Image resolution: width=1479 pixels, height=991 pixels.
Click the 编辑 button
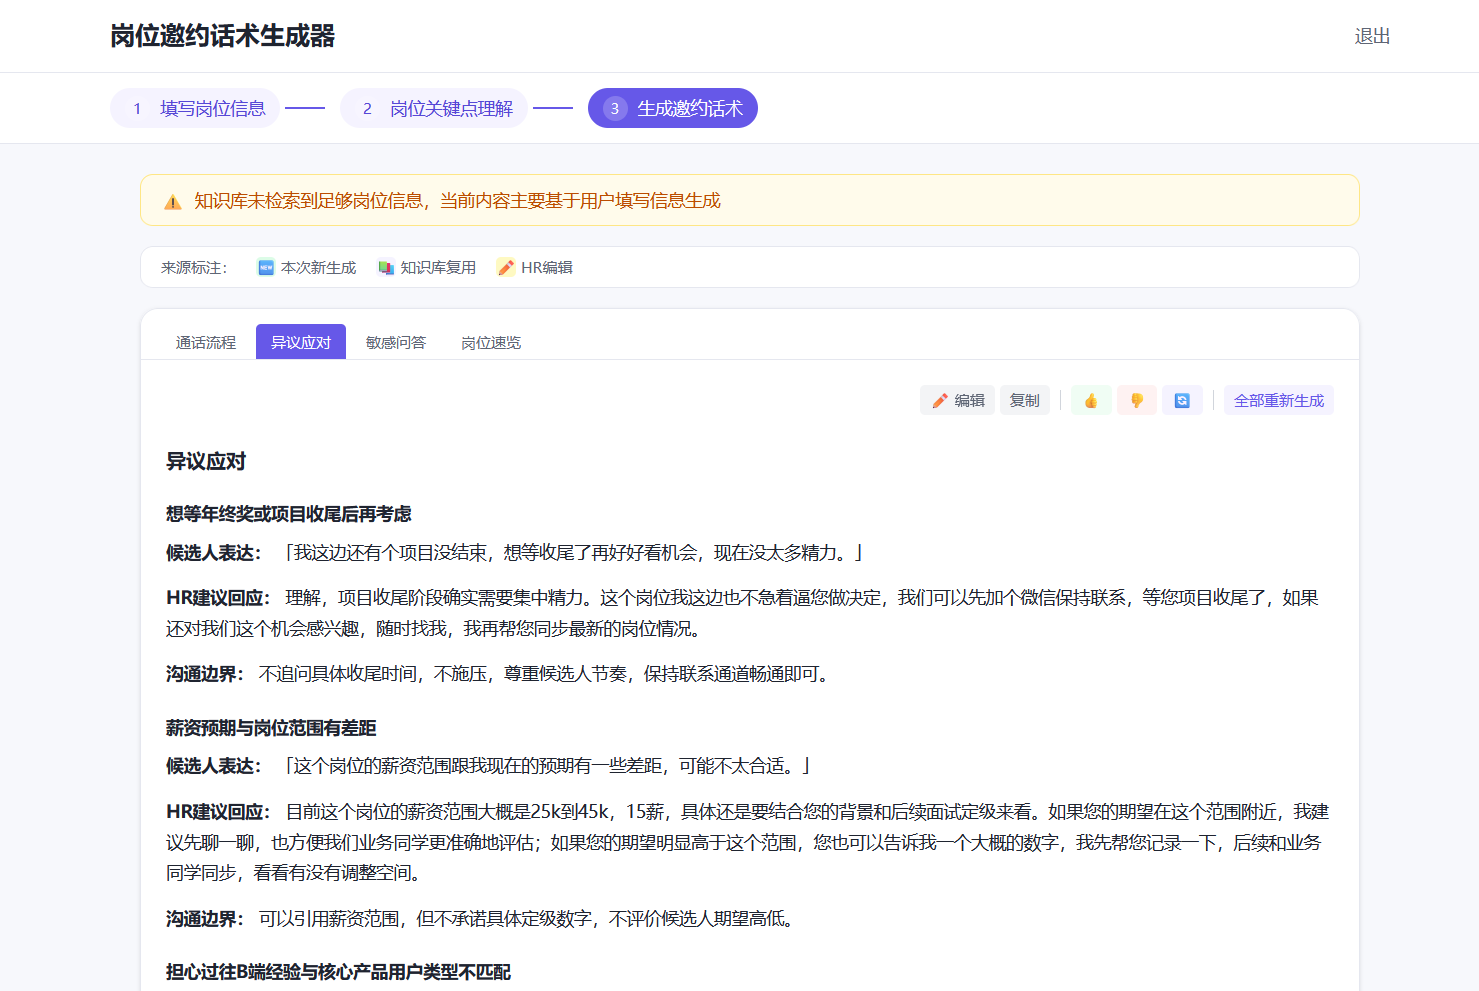click(x=957, y=400)
